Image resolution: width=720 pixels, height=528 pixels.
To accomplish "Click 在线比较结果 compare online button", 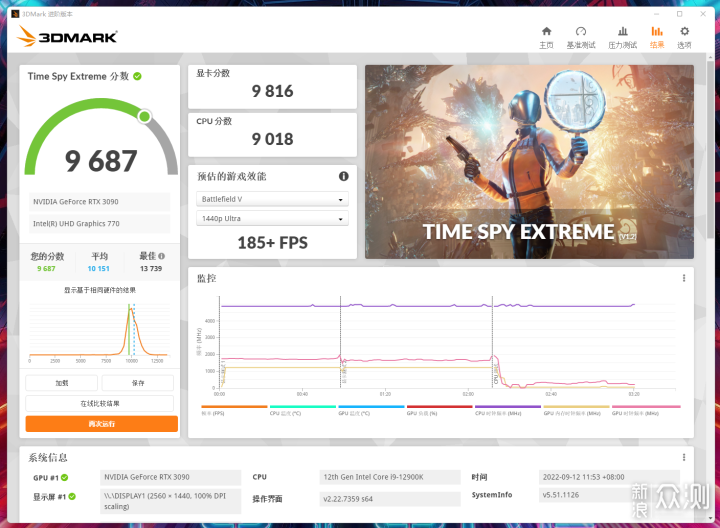I will [100, 404].
